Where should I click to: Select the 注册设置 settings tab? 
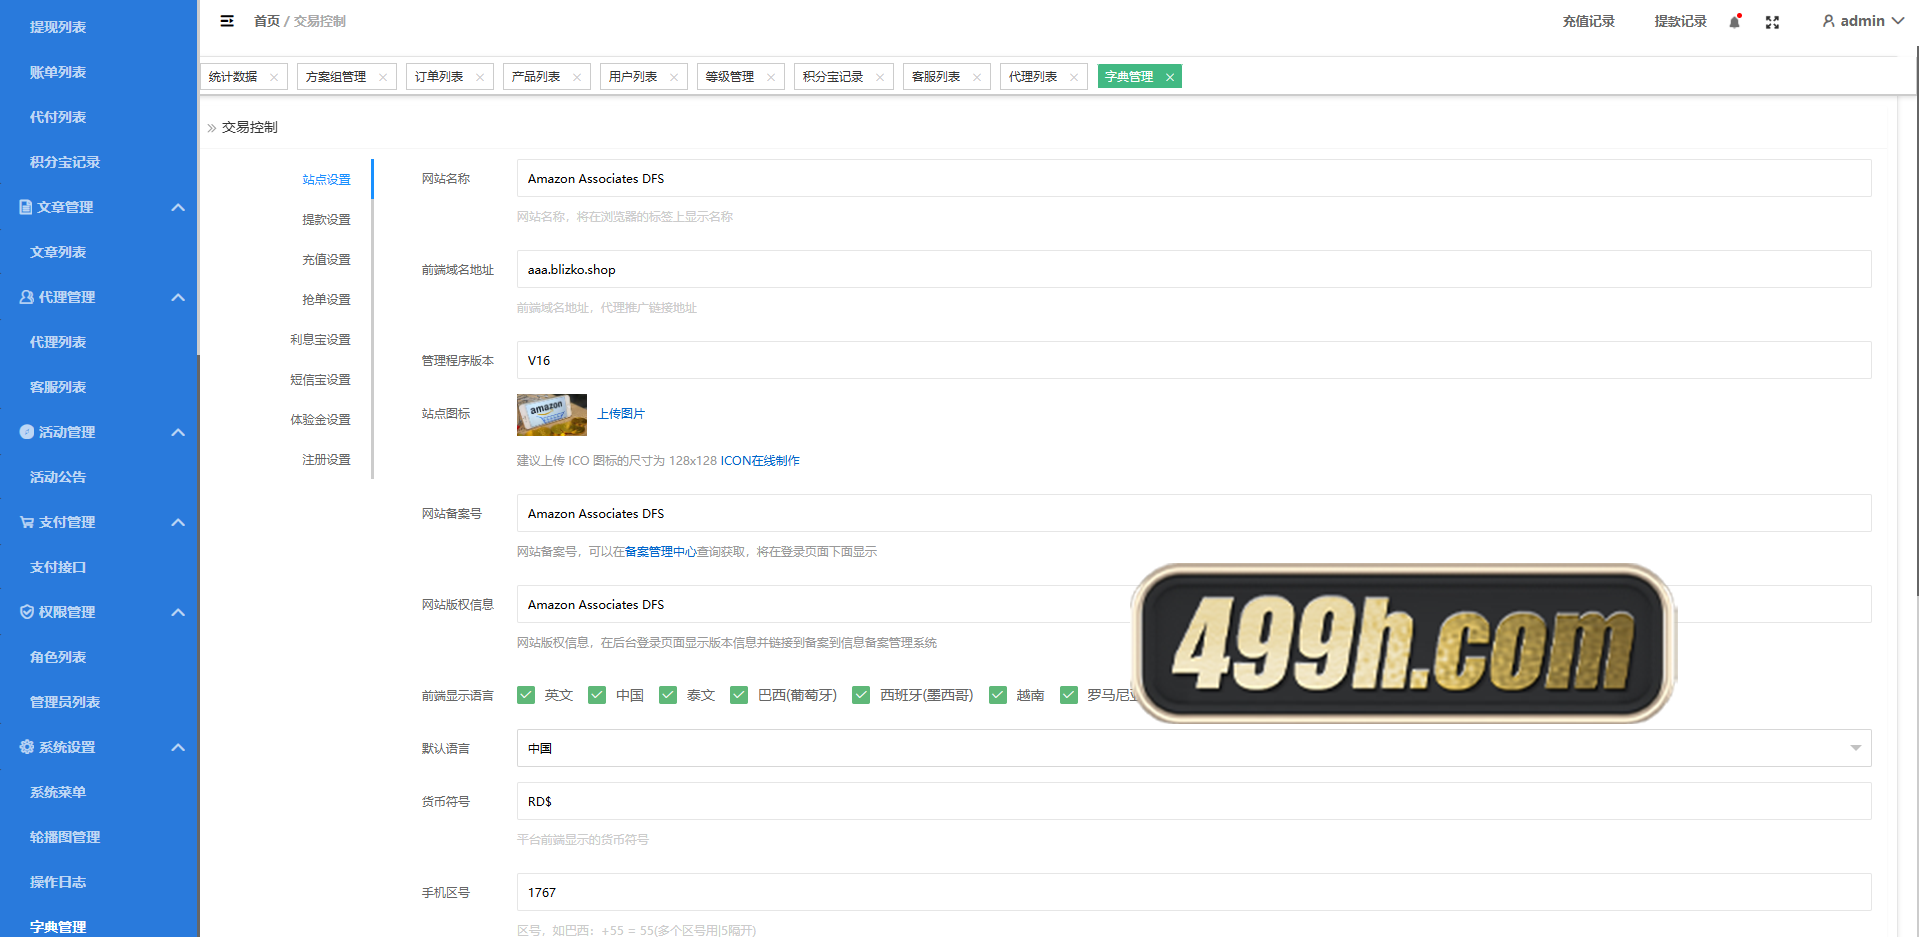click(x=326, y=459)
